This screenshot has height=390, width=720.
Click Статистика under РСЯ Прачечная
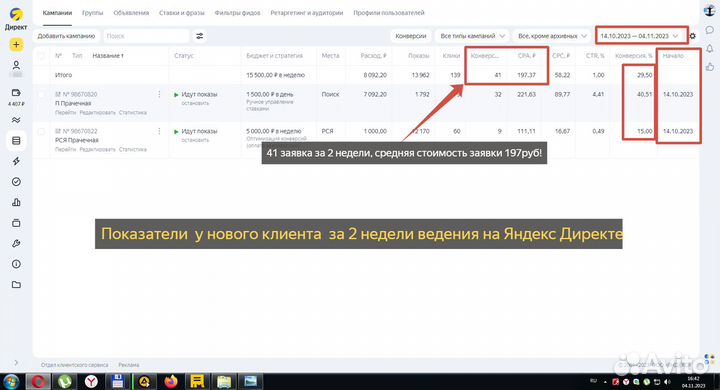coord(133,149)
